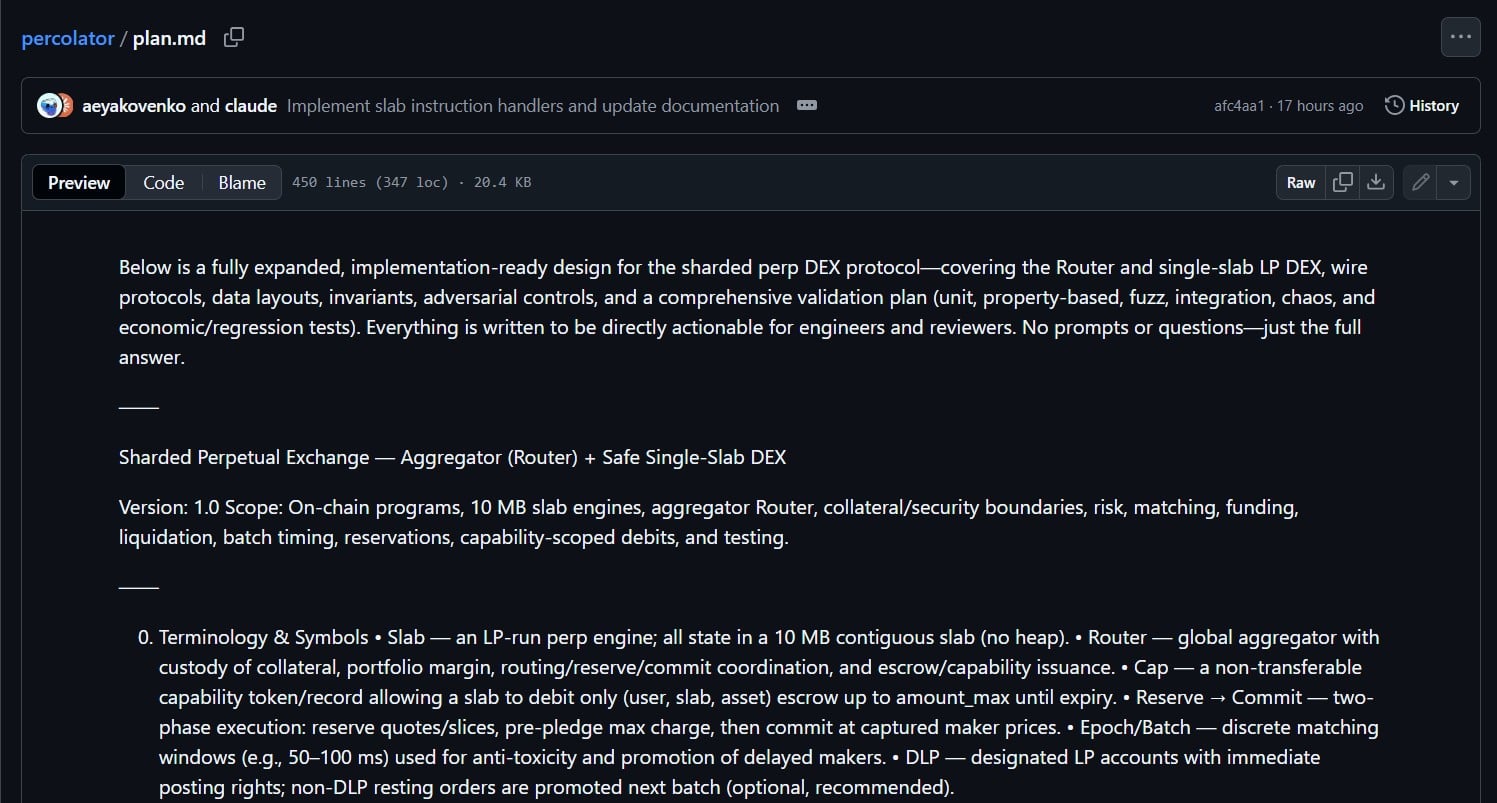This screenshot has width=1497, height=803.
Task: Click the Raw button
Action: 1300,183
